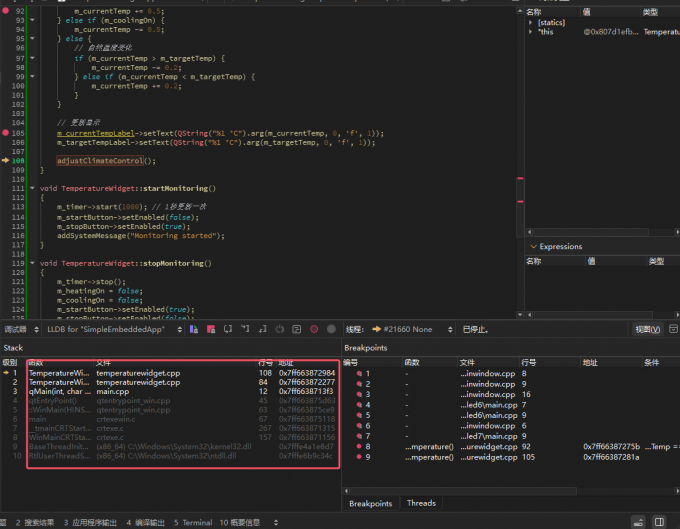Click the Step Out icon in debugger toolbar
Screen dimensions: 680x529
click(263, 329)
